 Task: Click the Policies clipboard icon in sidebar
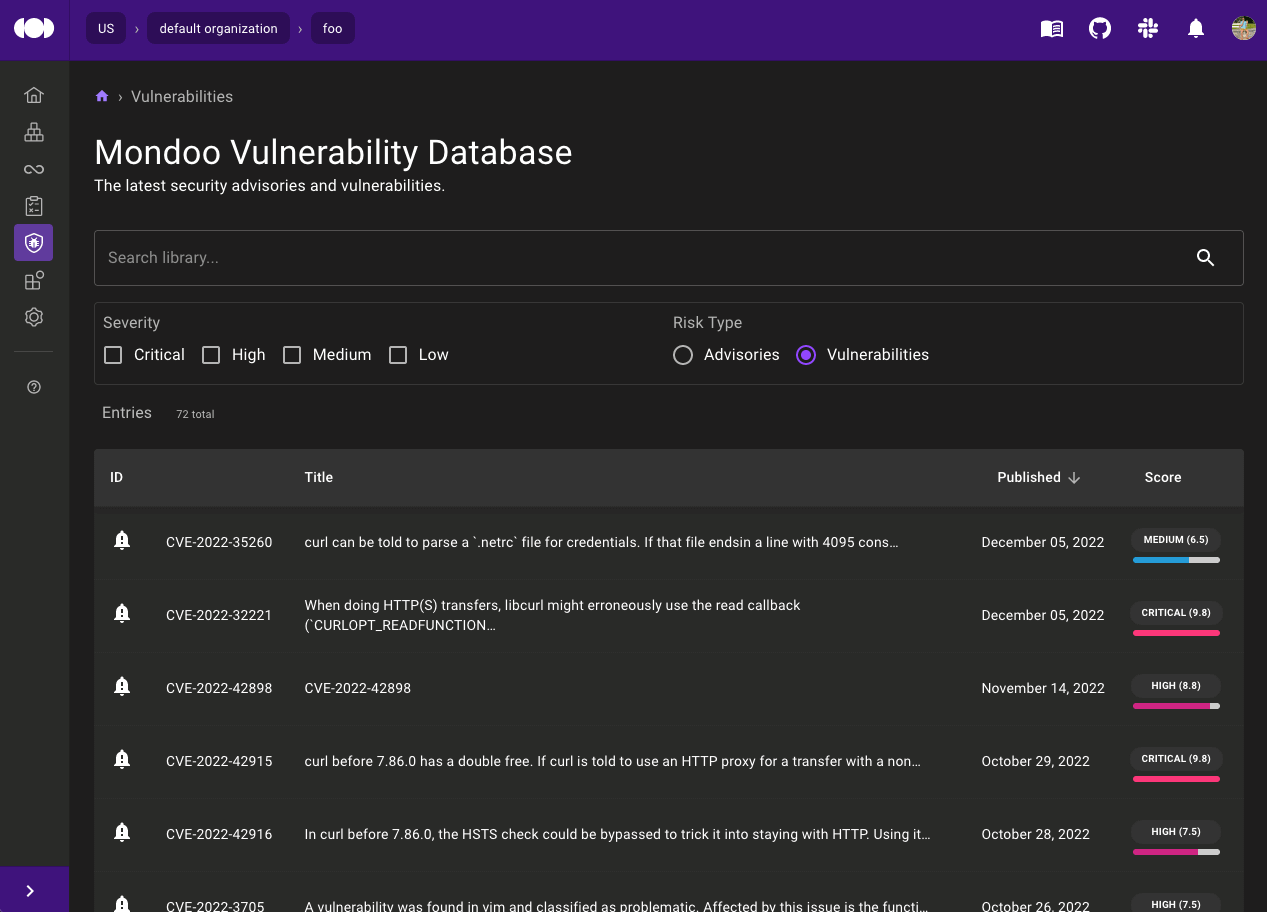pos(33,205)
